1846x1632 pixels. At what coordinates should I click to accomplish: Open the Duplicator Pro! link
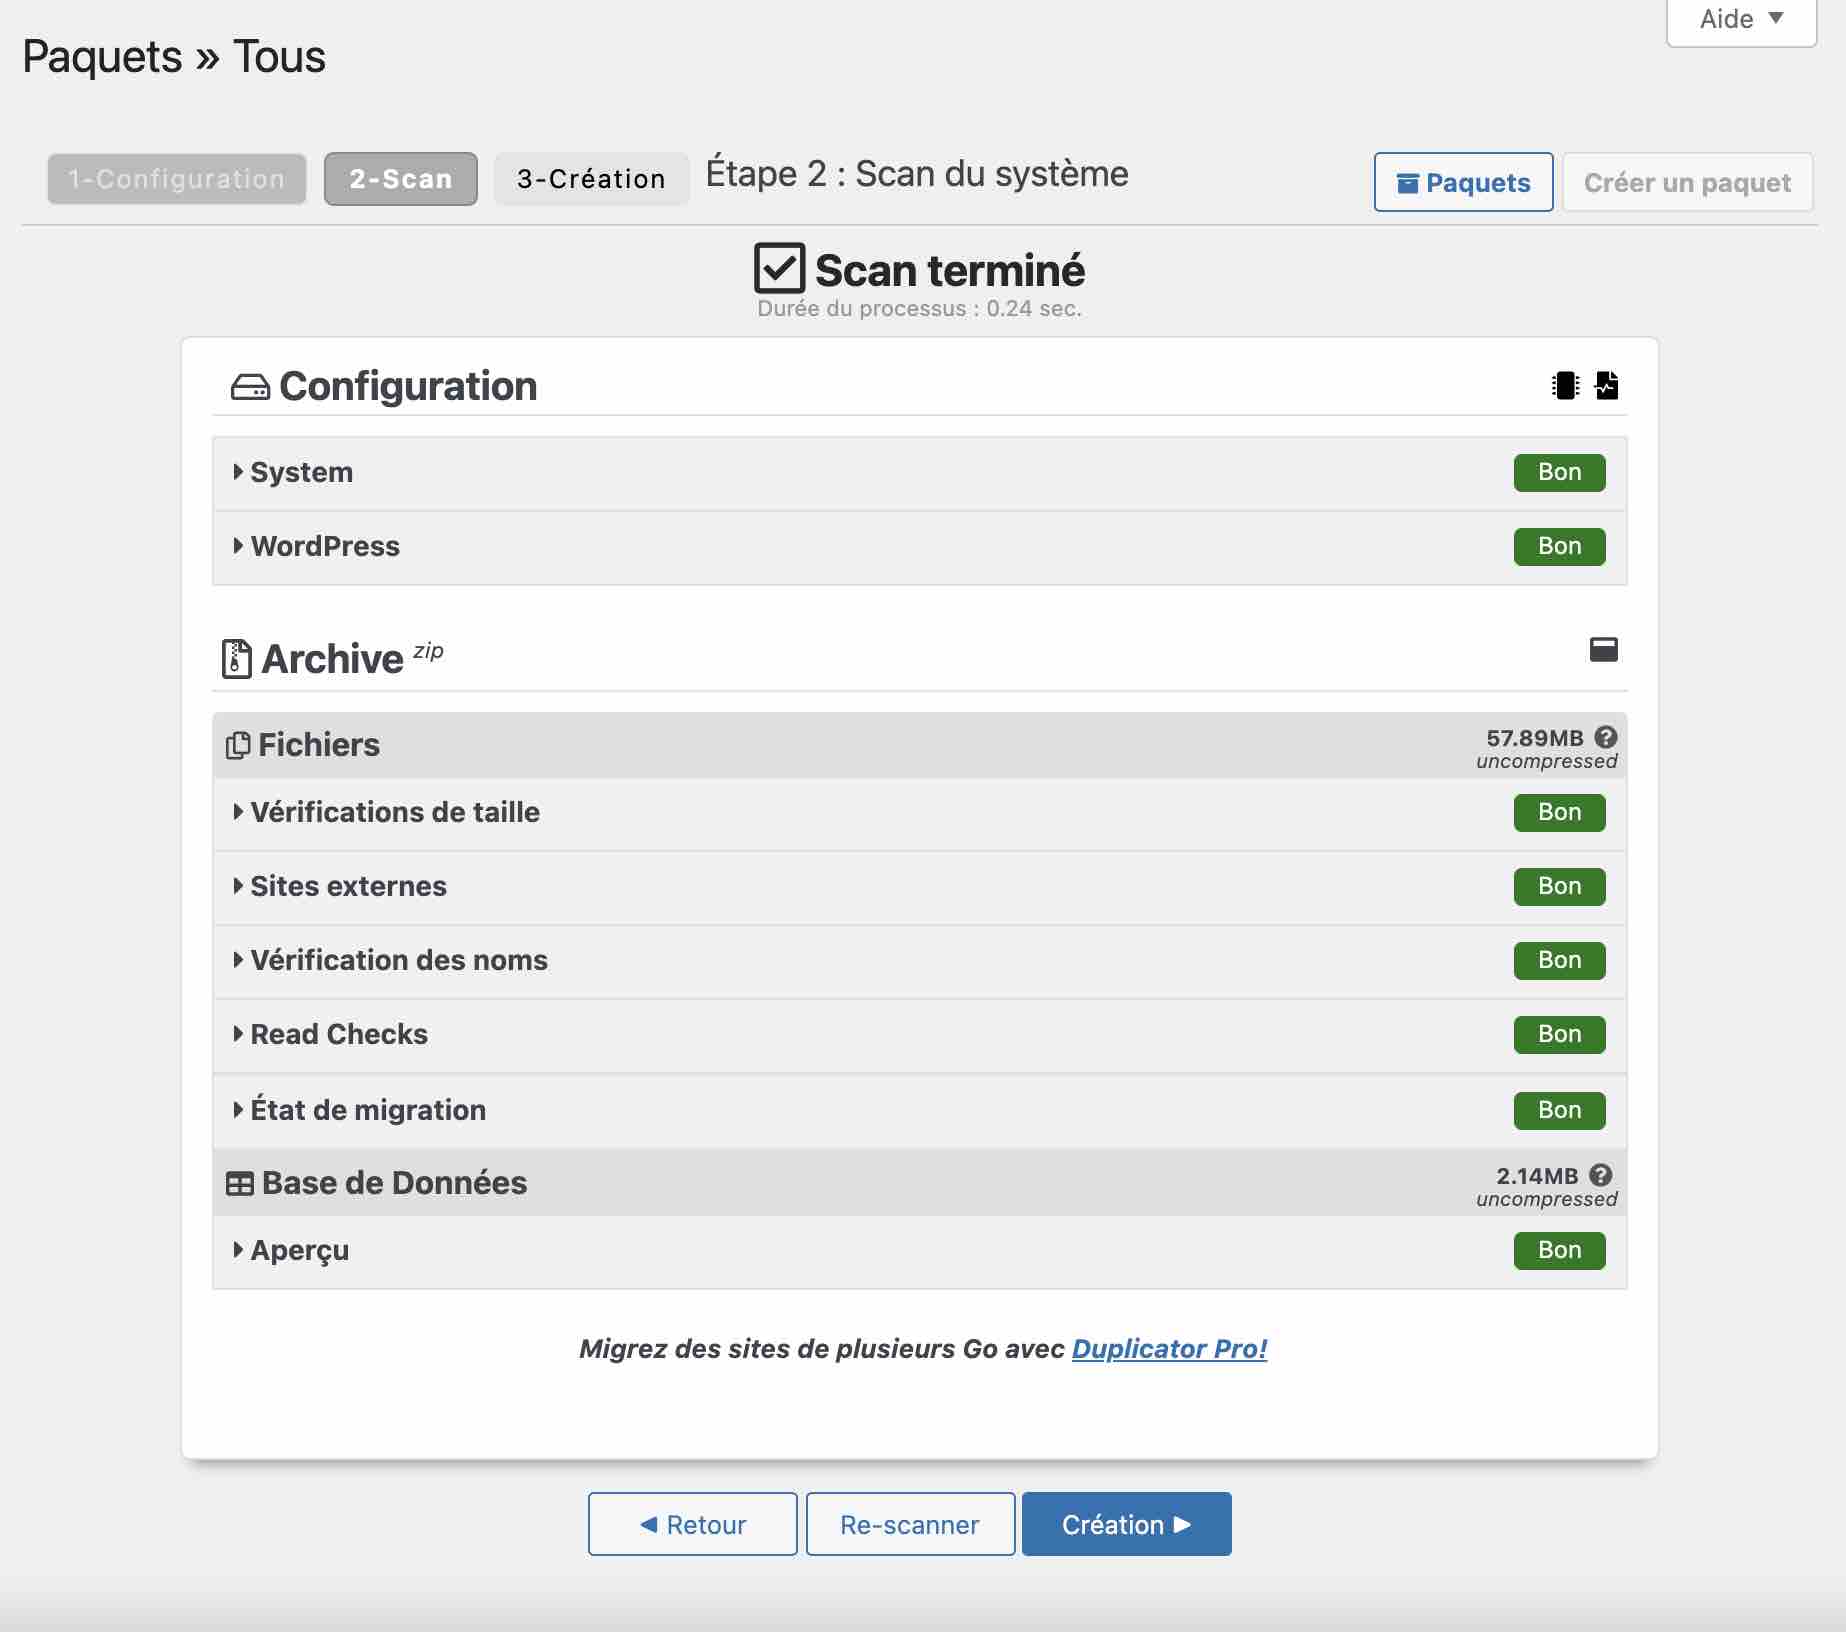1169,1349
